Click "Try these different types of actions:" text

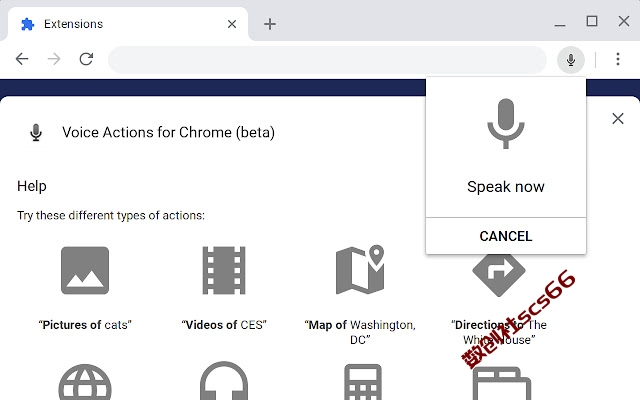tap(111, 216)
